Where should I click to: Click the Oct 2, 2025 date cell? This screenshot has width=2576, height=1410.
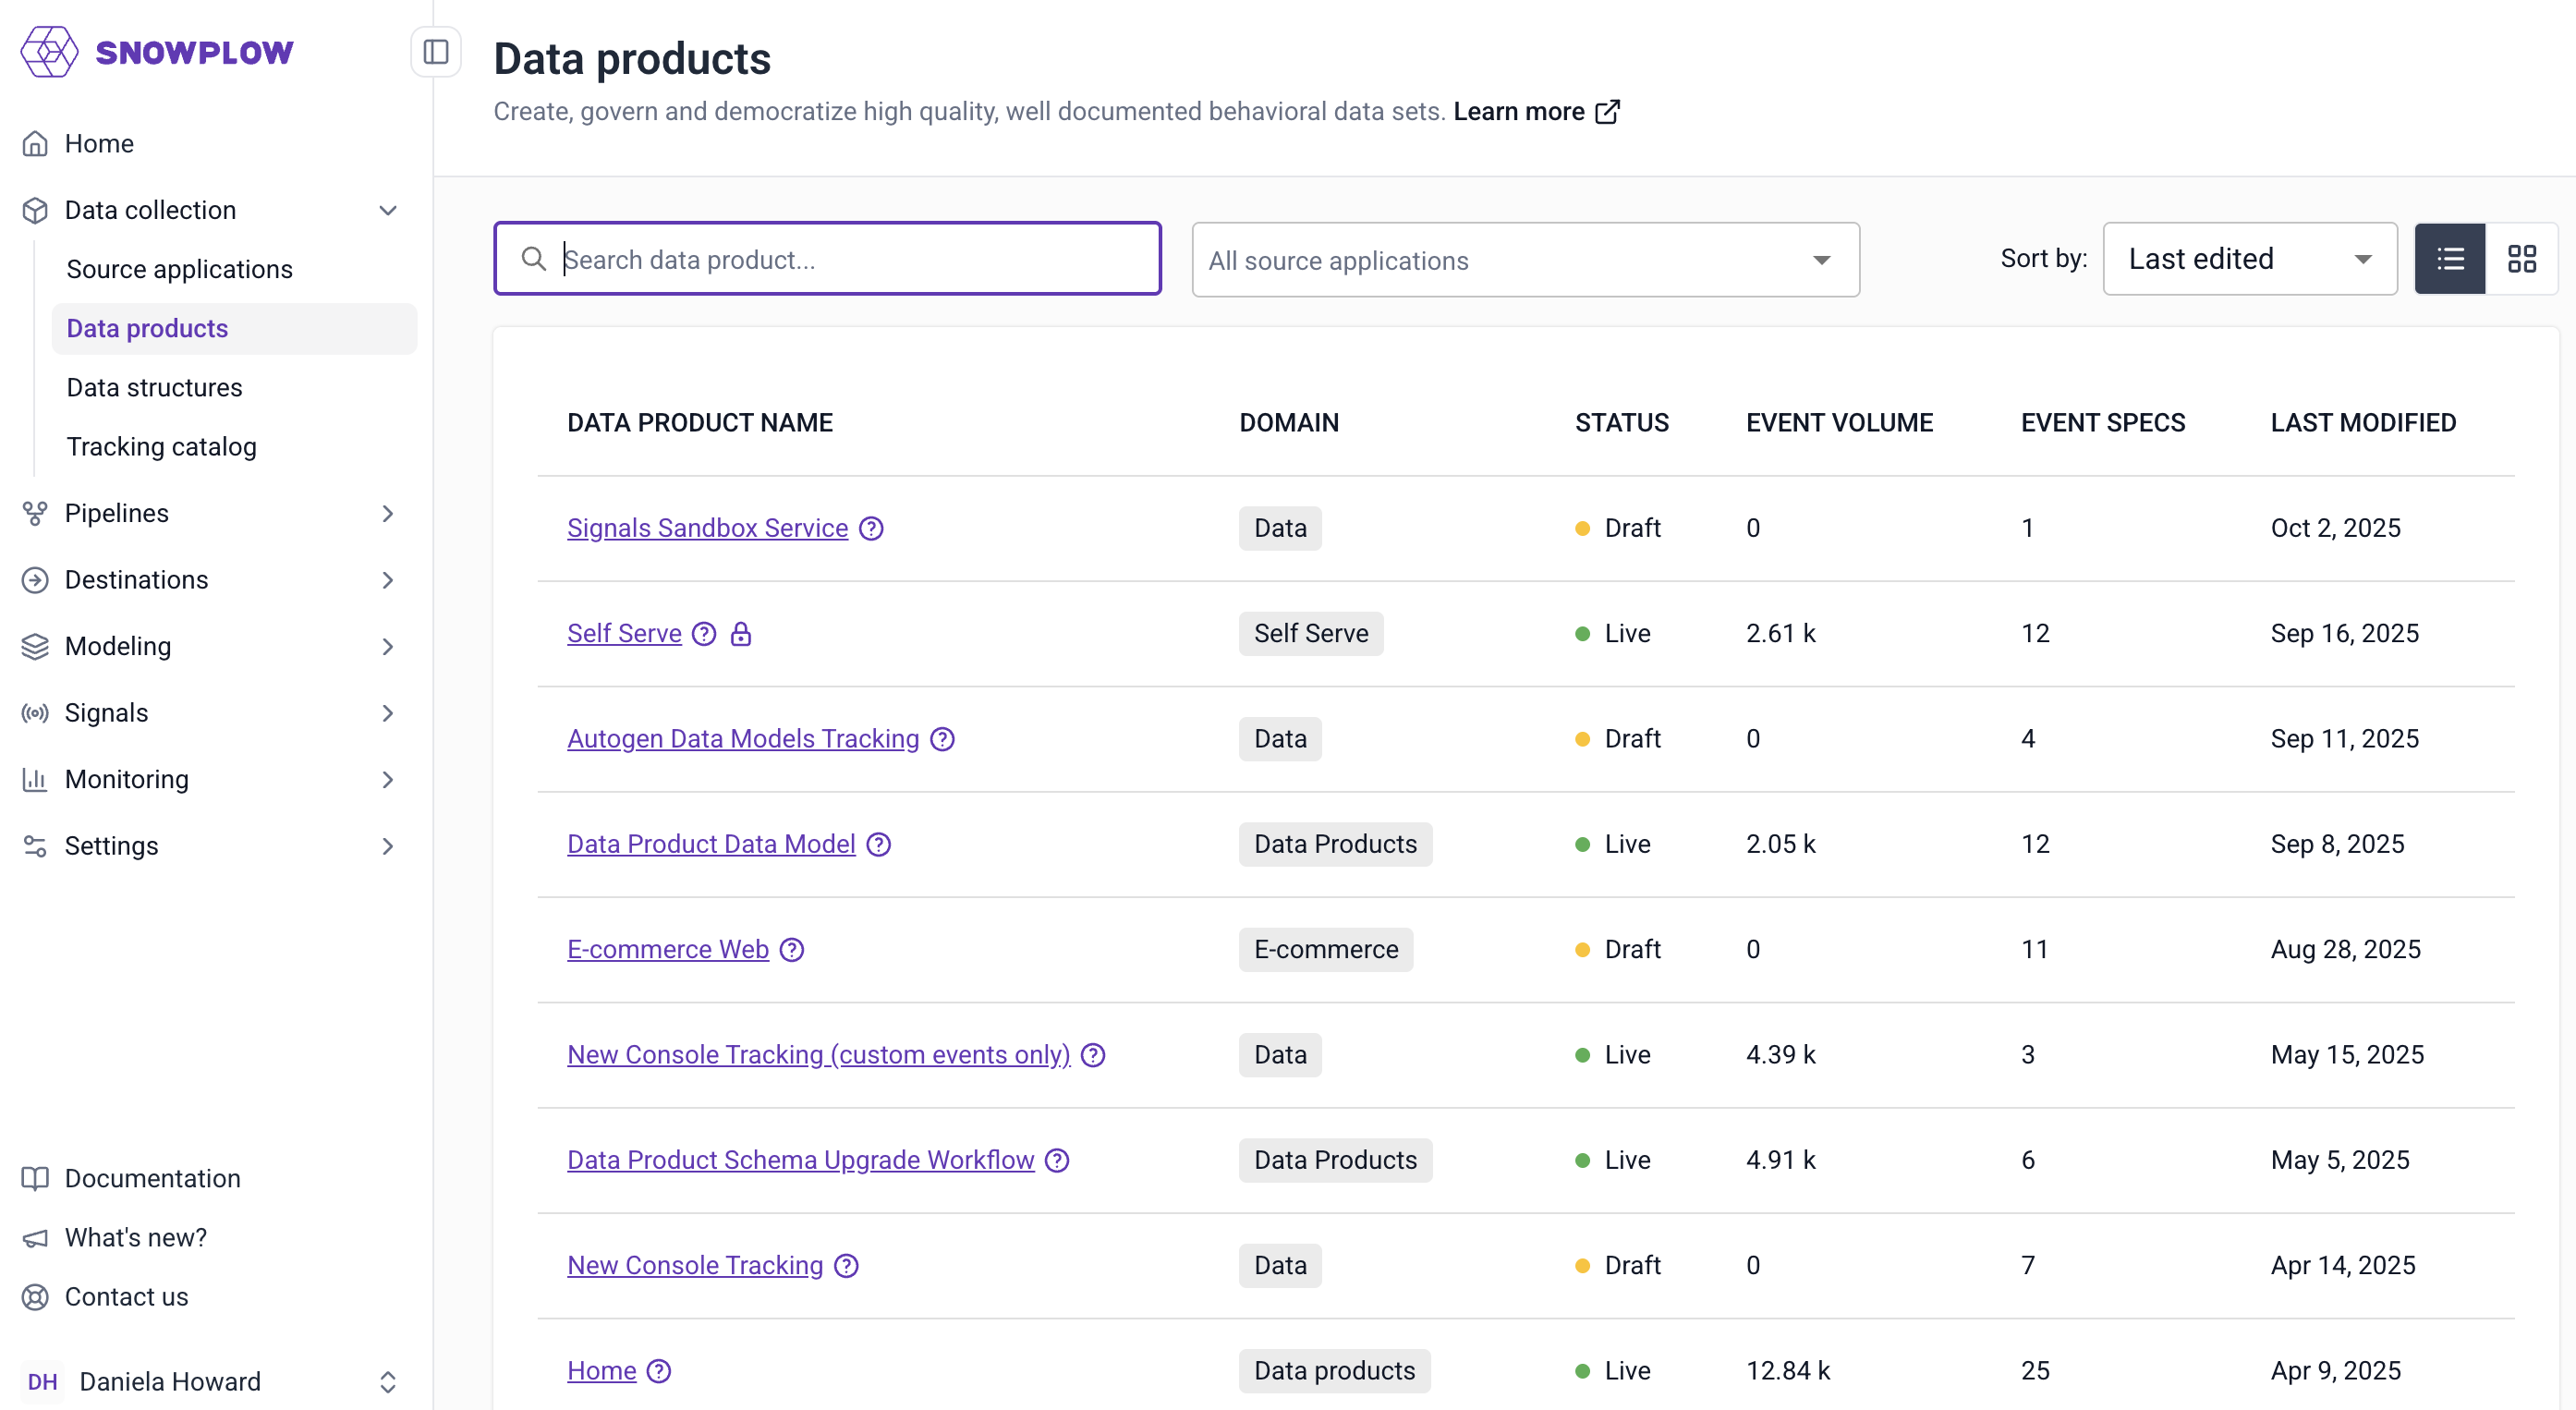(2335, 528)
